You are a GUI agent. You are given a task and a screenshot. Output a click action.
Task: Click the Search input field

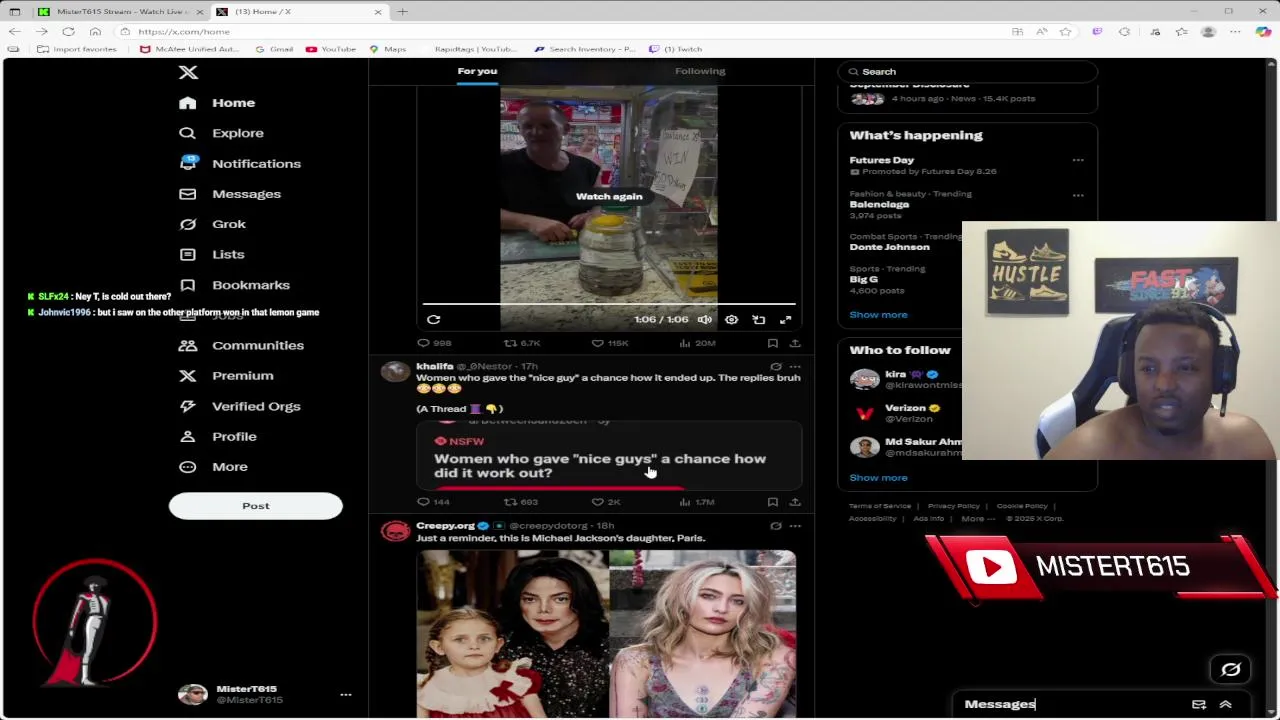(967, 72)
